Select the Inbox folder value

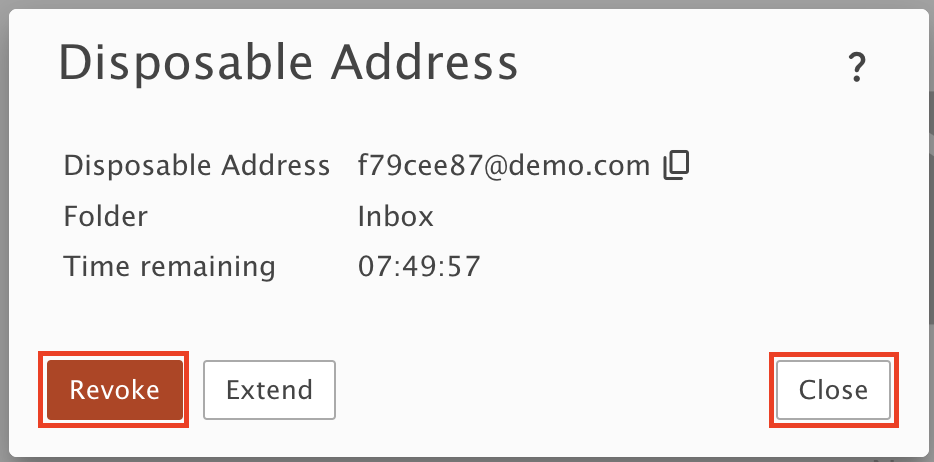pyautogui.click(x=396, y=217)
